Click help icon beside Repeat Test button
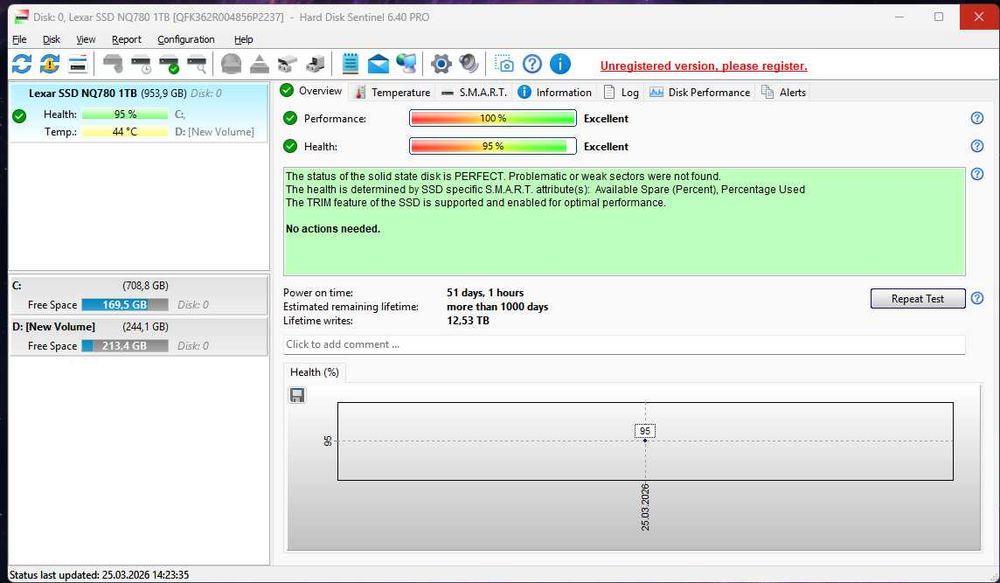Screen dimensions: 1000x583 [977, 298]
